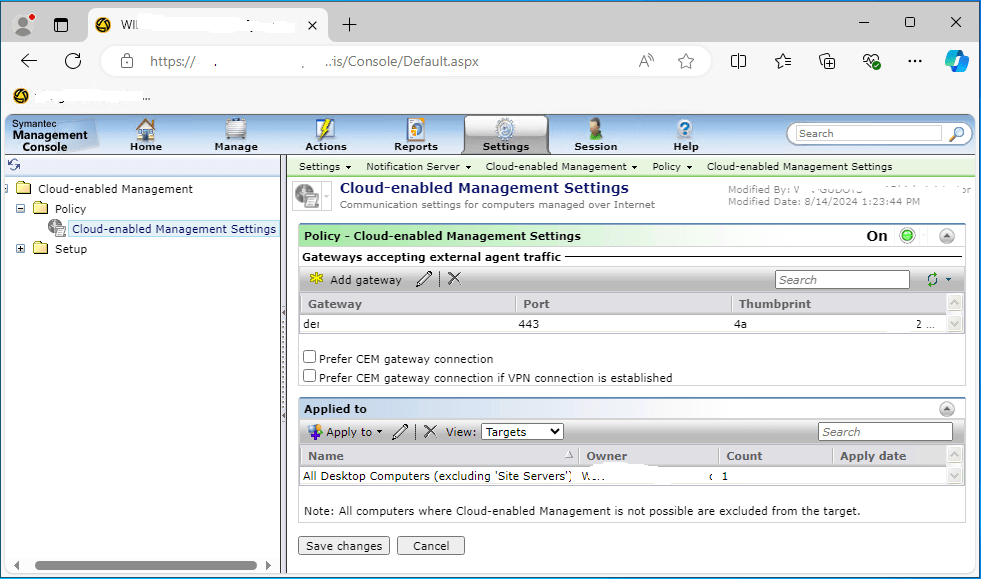
Task: Click the Save changes button
Action: click(345, 546)
